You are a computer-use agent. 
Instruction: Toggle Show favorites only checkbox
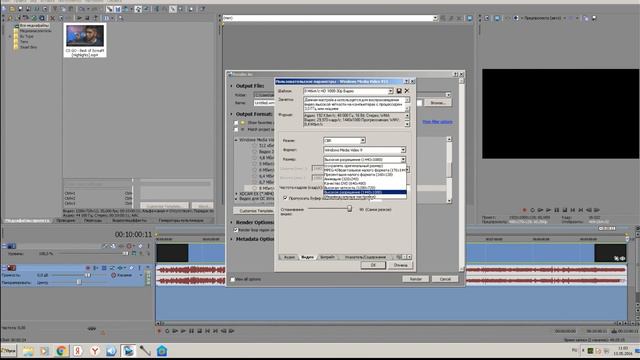pos(236,122)
